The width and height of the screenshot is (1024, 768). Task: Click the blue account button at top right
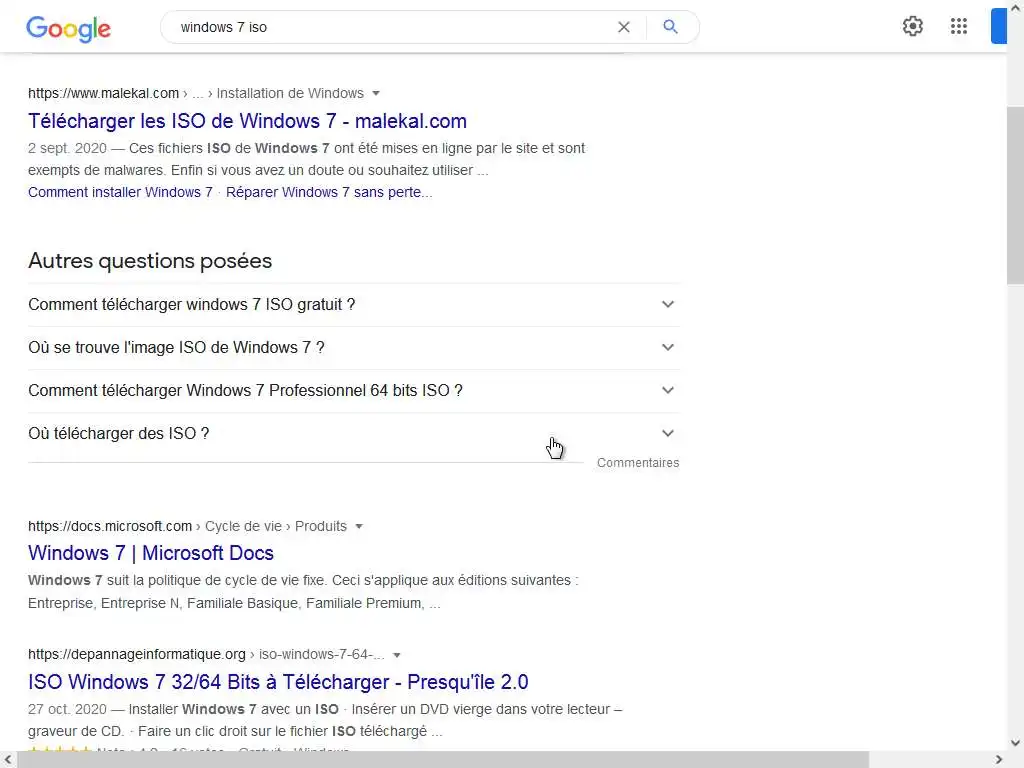pos(999,26)
